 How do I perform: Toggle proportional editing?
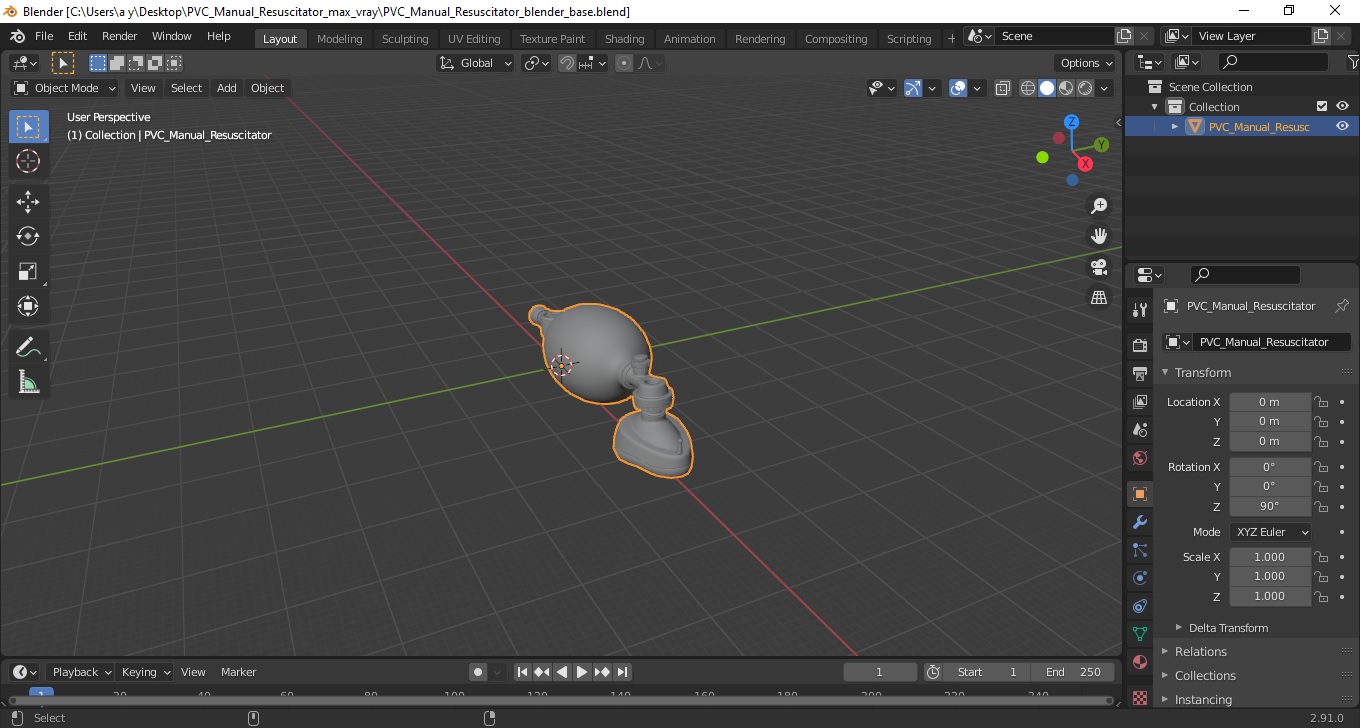click(624, 63)
